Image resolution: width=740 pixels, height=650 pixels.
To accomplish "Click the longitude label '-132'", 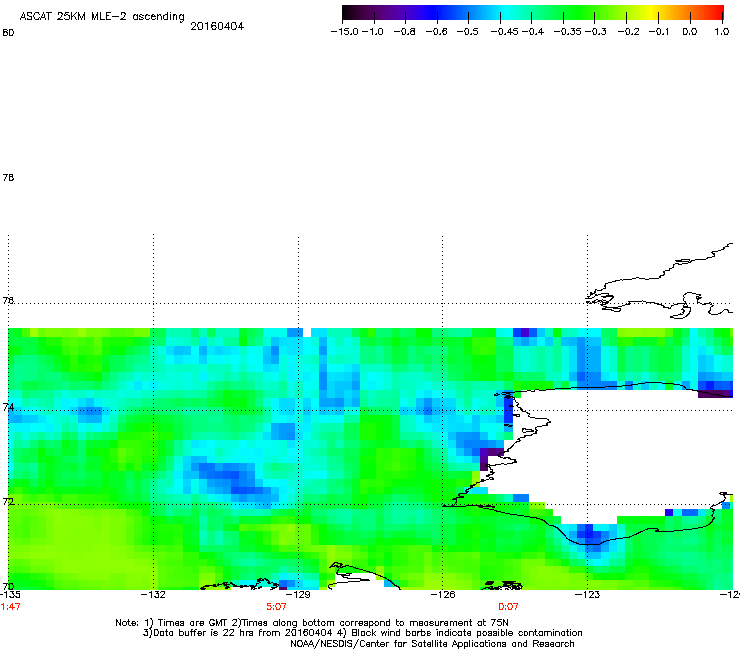I will click(x=153, y=594).
